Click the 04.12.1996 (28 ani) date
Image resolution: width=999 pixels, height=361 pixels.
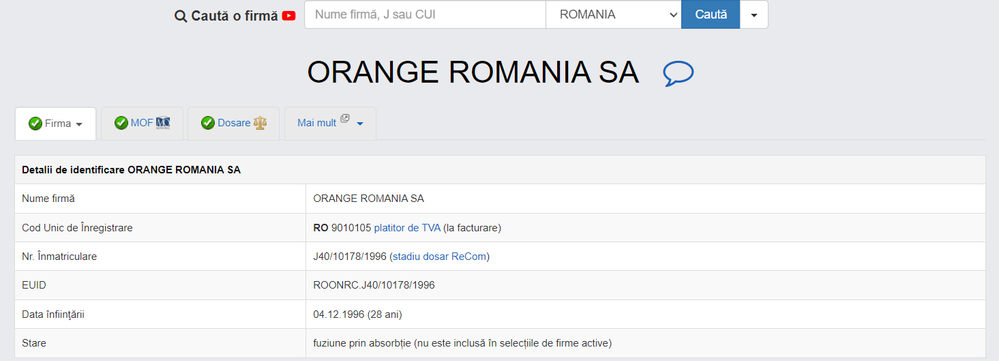click(x=357, y=315)
